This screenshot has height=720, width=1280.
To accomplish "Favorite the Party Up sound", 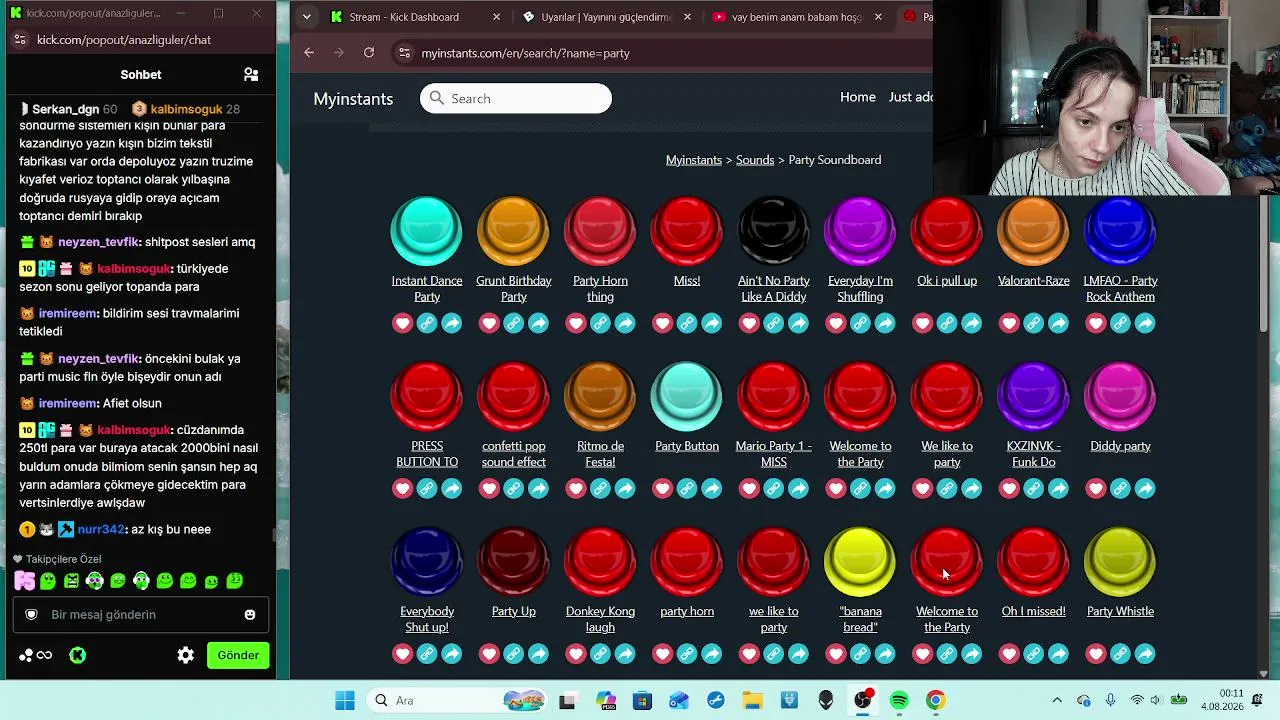I will (489, 654).
